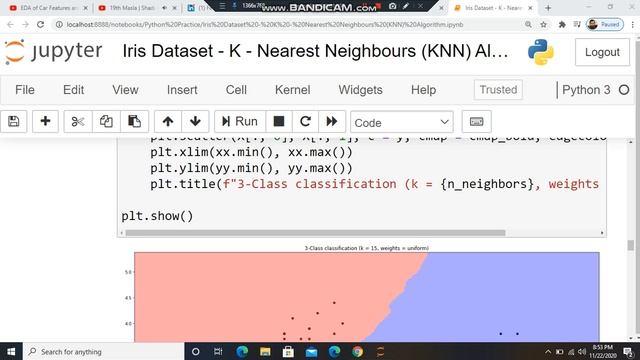
Task: Open the Kernel menu
Action: (293, 90)
